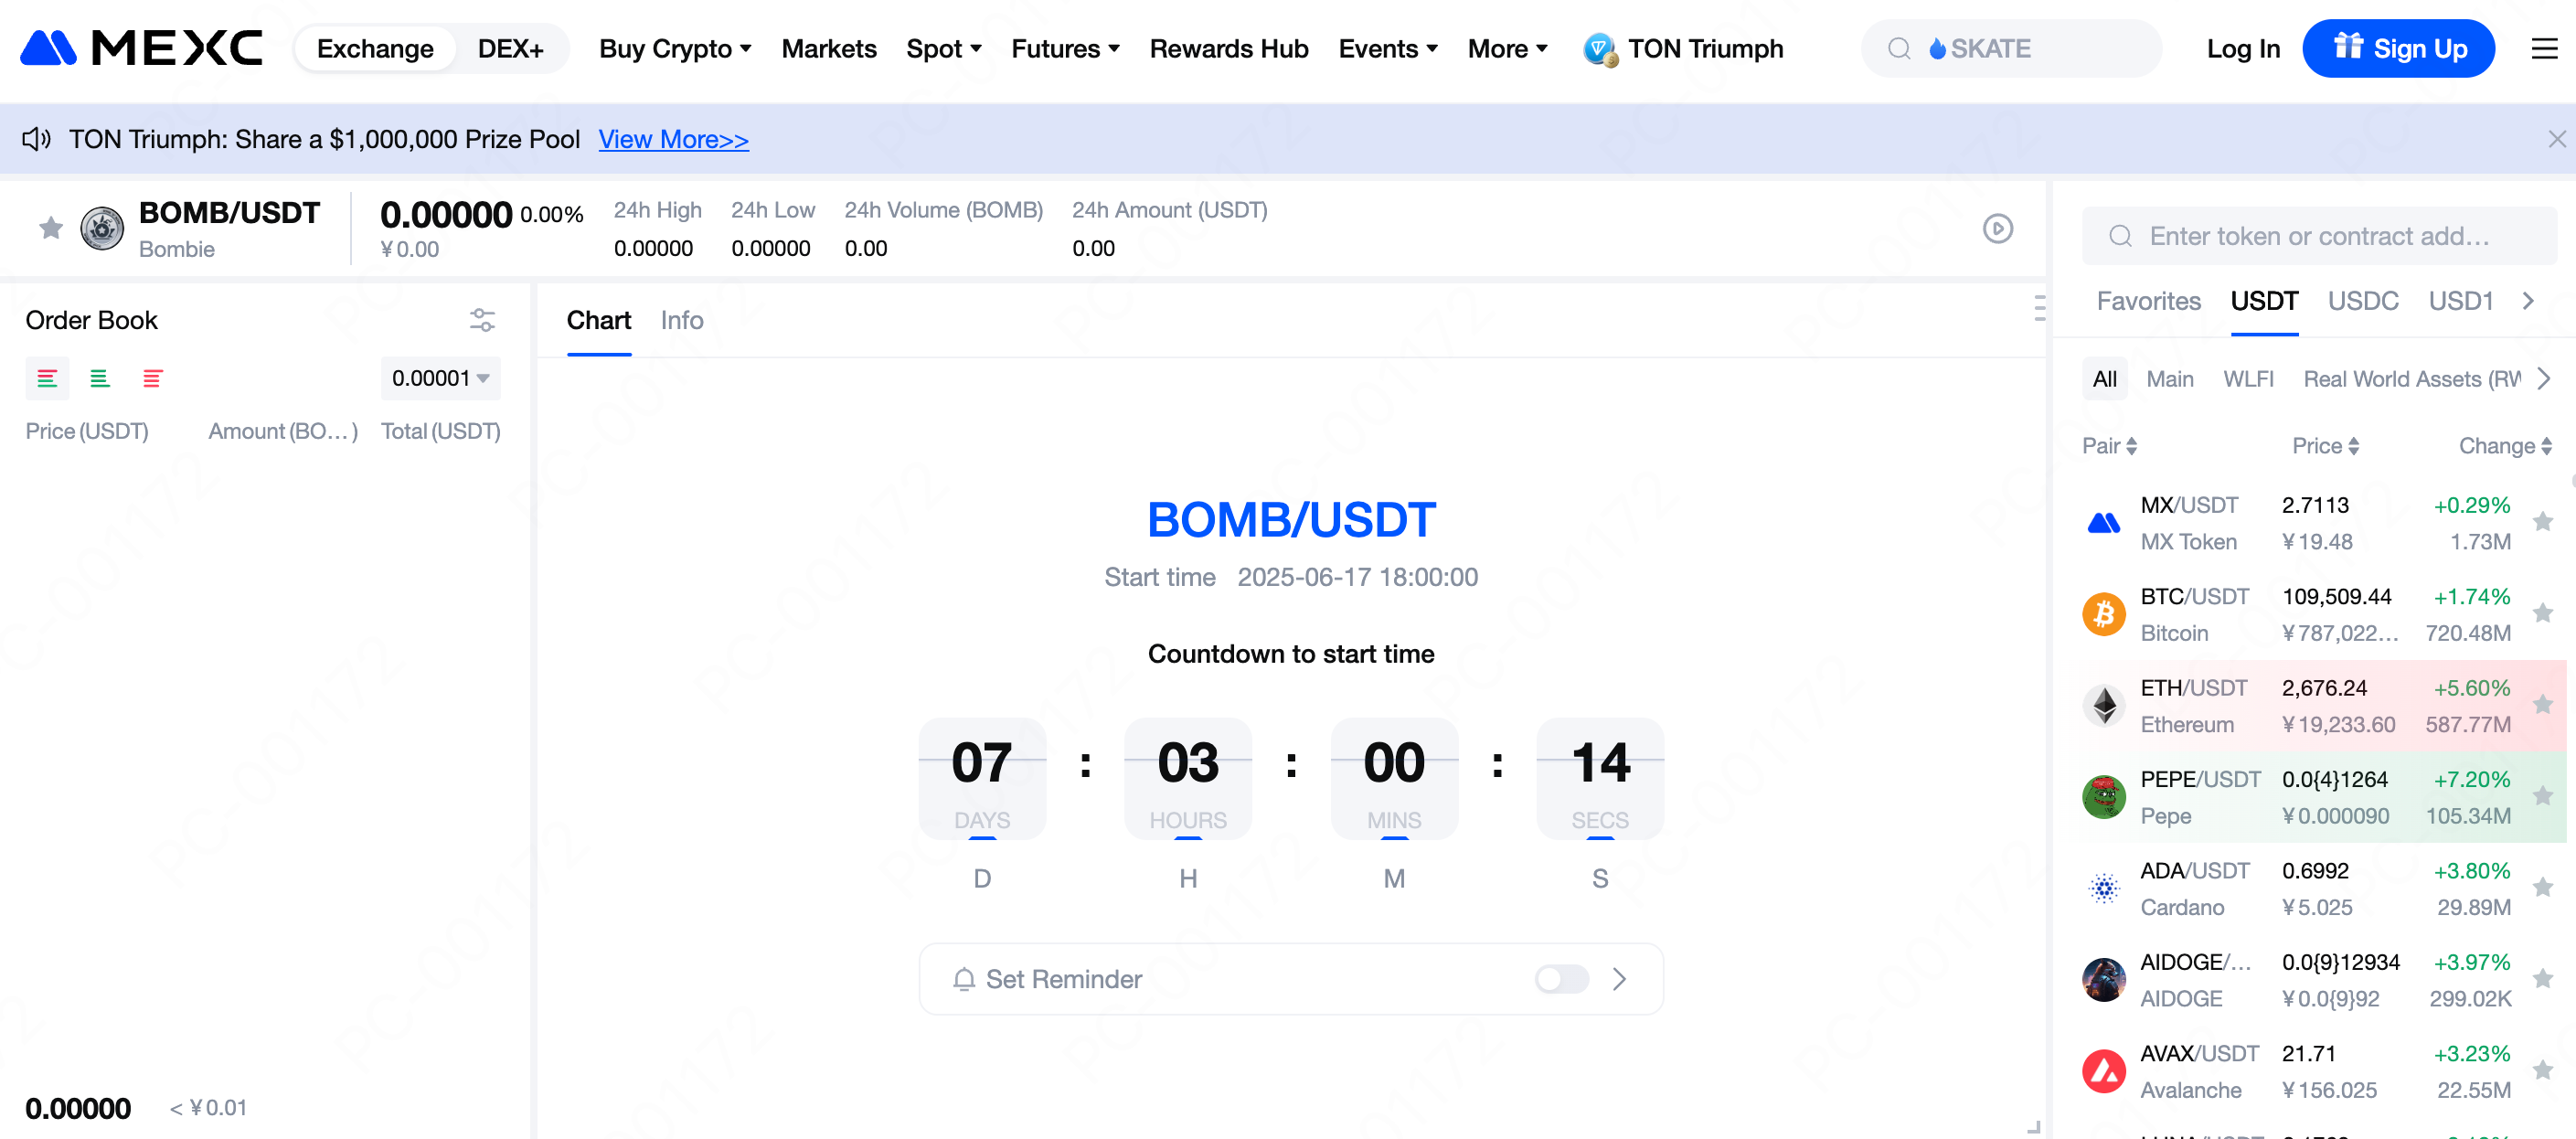Screen dimensions: 2576x1139
Task: Click the AIDOGE logo icon
Action: [2103, 979]
